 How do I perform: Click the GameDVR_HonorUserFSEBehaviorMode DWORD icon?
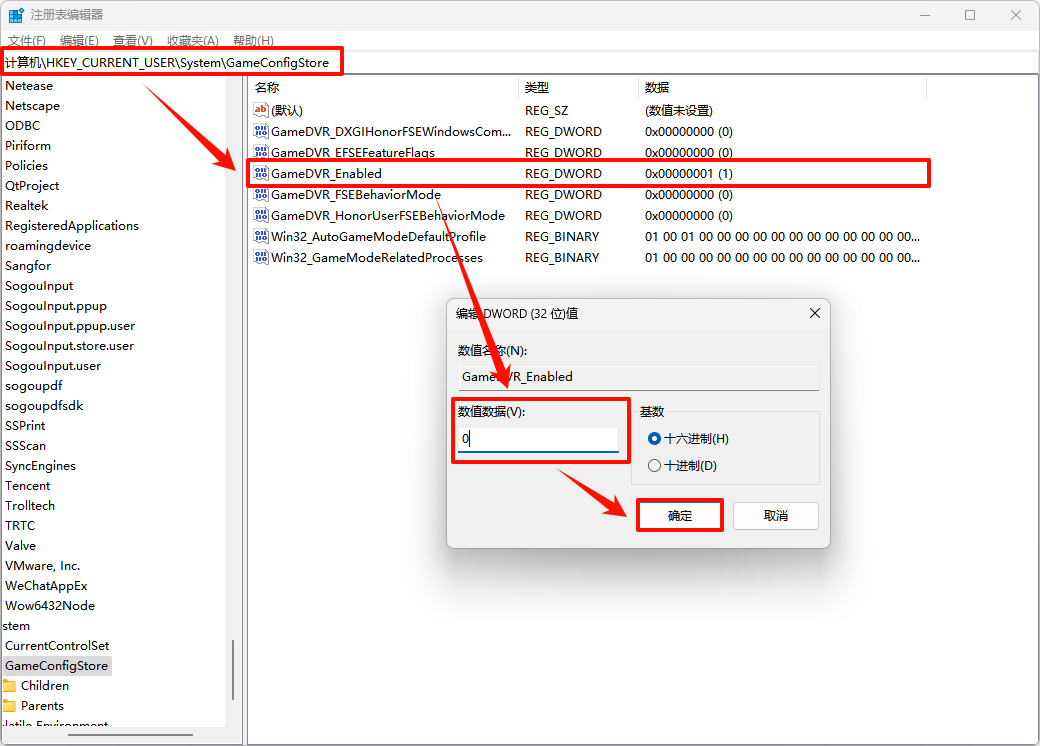click(258, 215)
